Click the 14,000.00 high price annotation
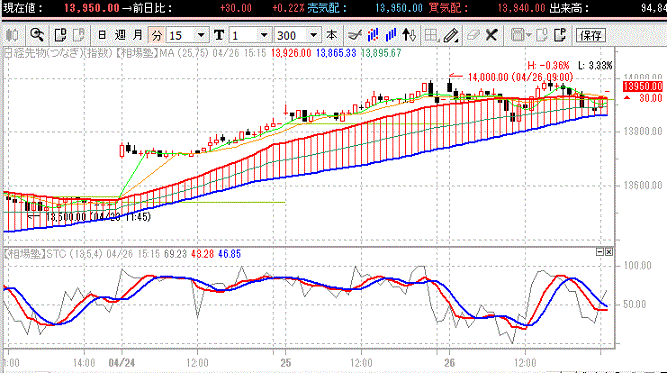The width and height of the screenshot is (667, 373). 520,77
